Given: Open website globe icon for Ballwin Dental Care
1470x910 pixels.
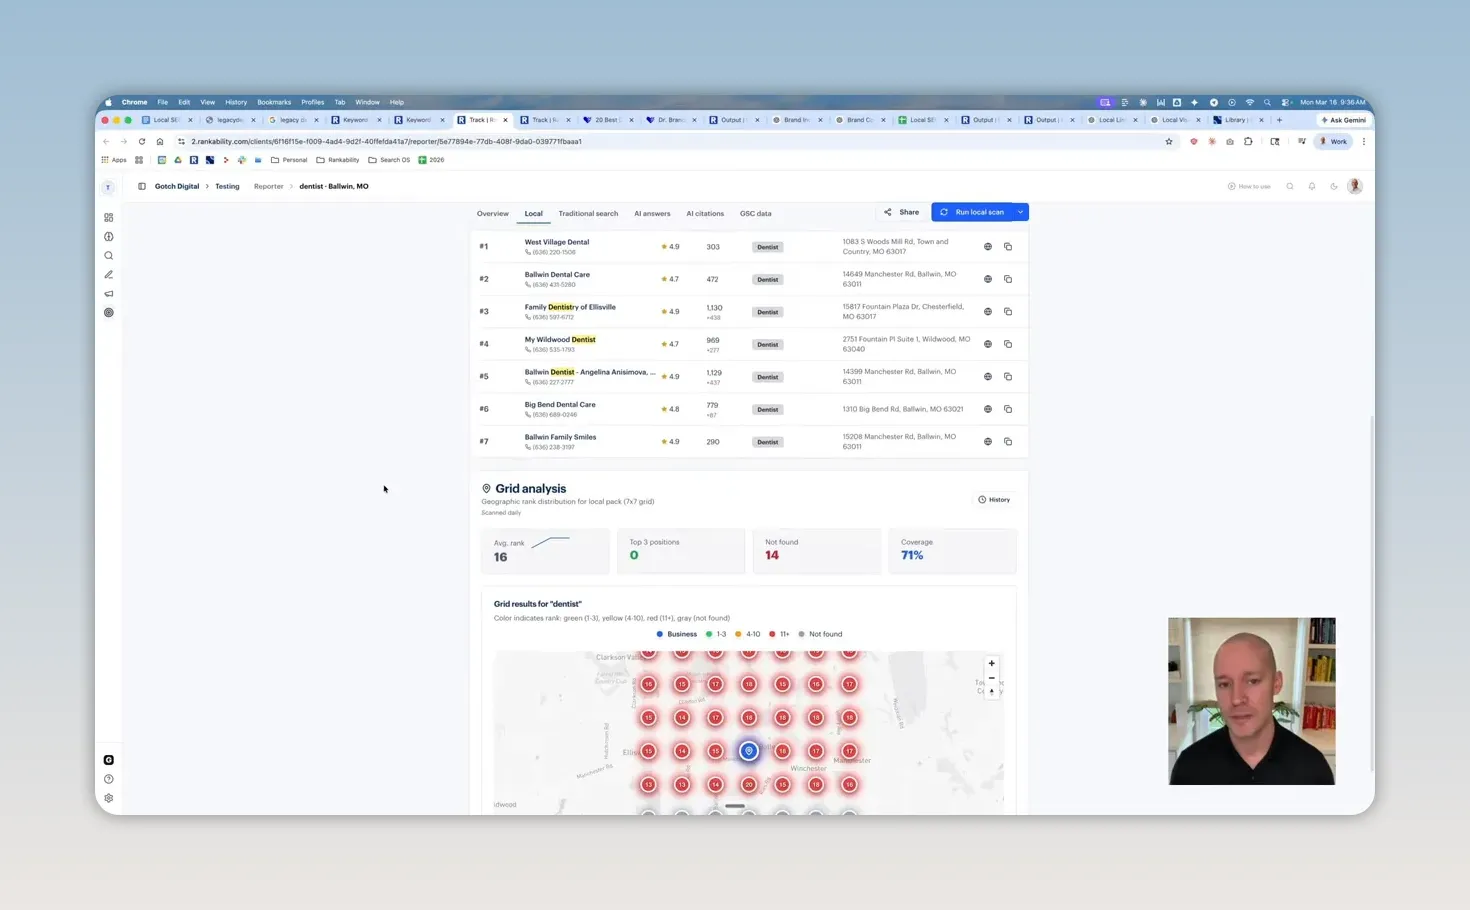Looking at the screenshot, I should tap(988, 279).
